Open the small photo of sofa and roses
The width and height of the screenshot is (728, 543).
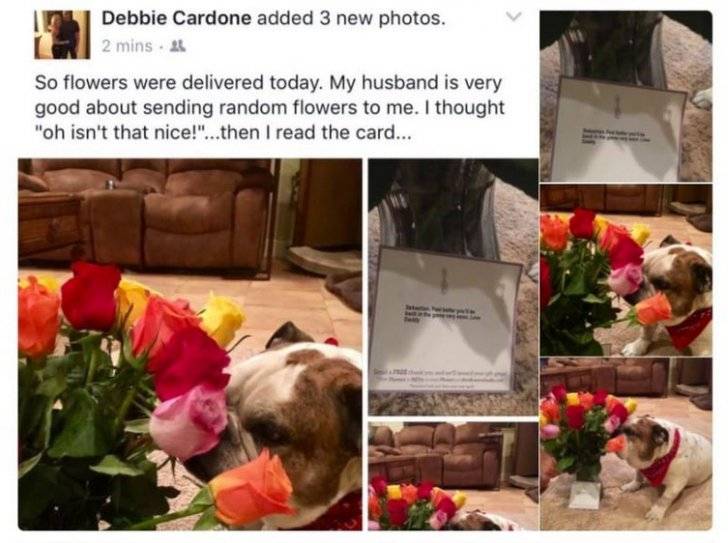coord(453,476)
